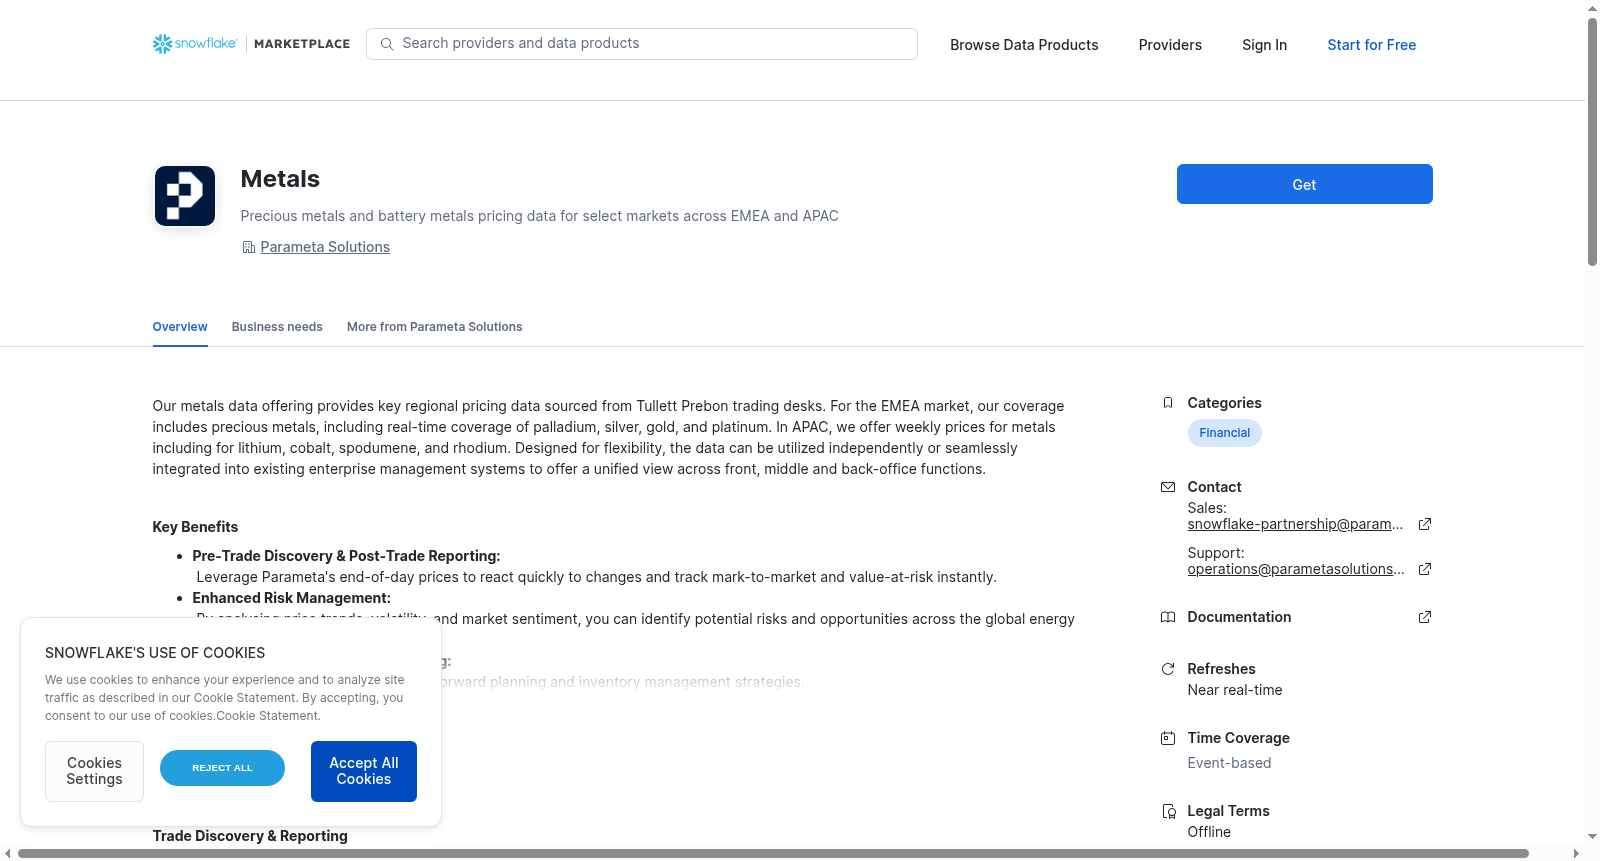This screenshot has width=1600, height=861.
Task: Click the Documentation label
Action: point(1239,617)
